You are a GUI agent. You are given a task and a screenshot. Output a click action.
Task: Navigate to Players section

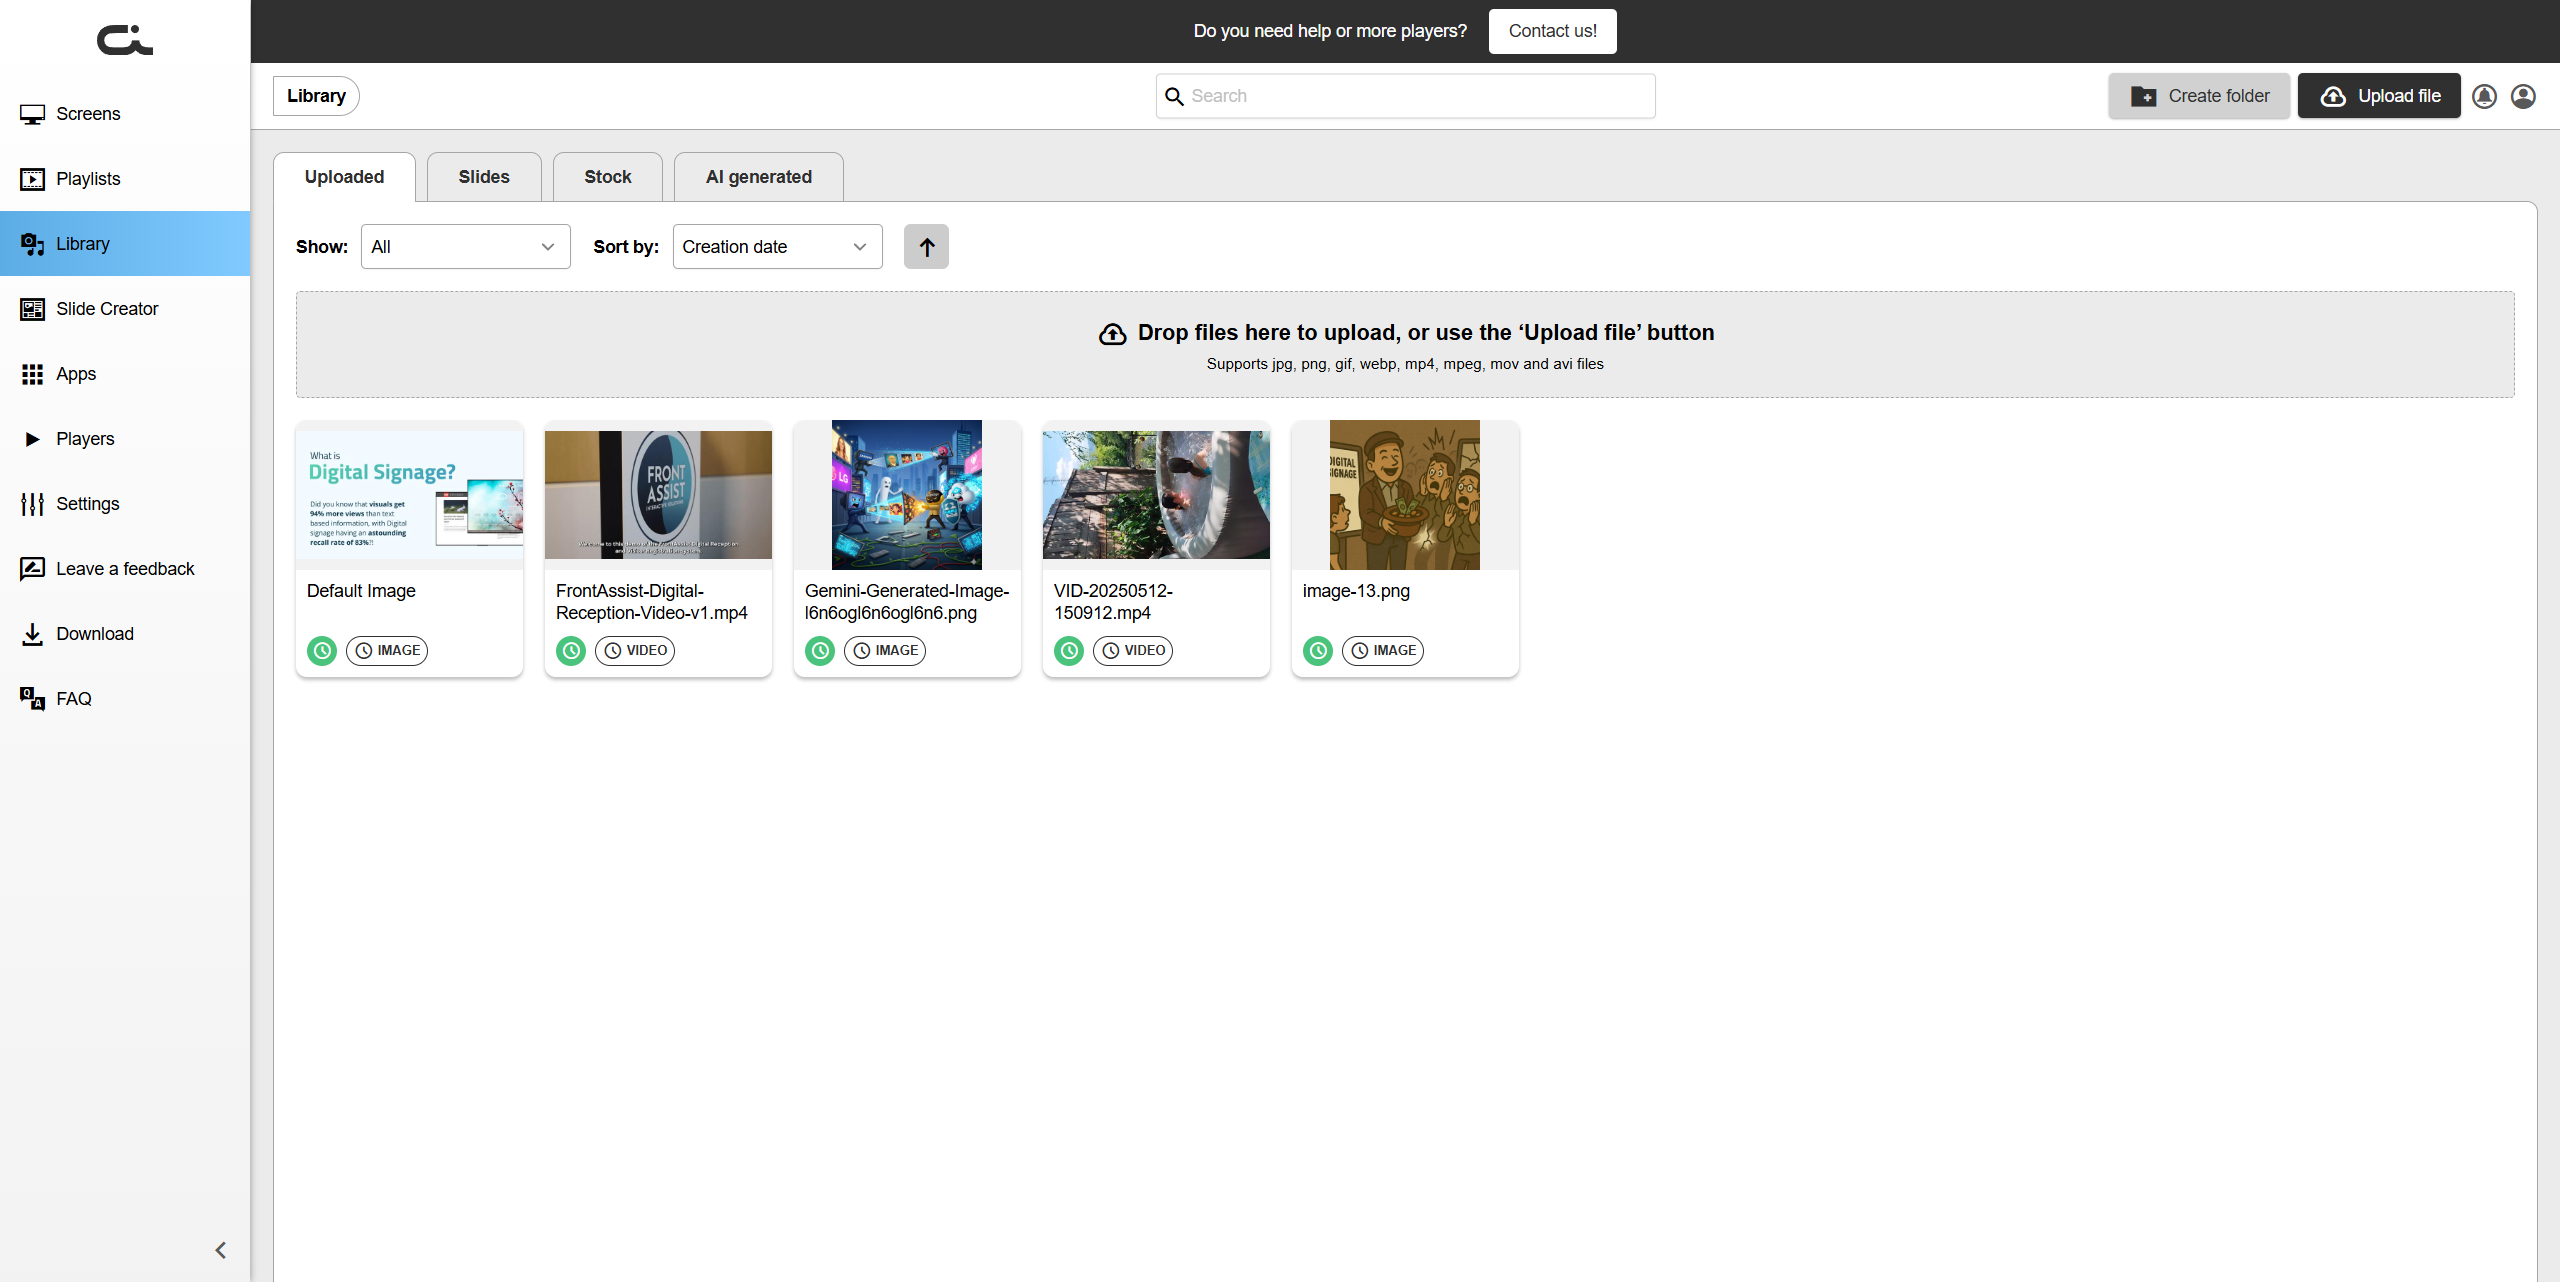(85, 439)
